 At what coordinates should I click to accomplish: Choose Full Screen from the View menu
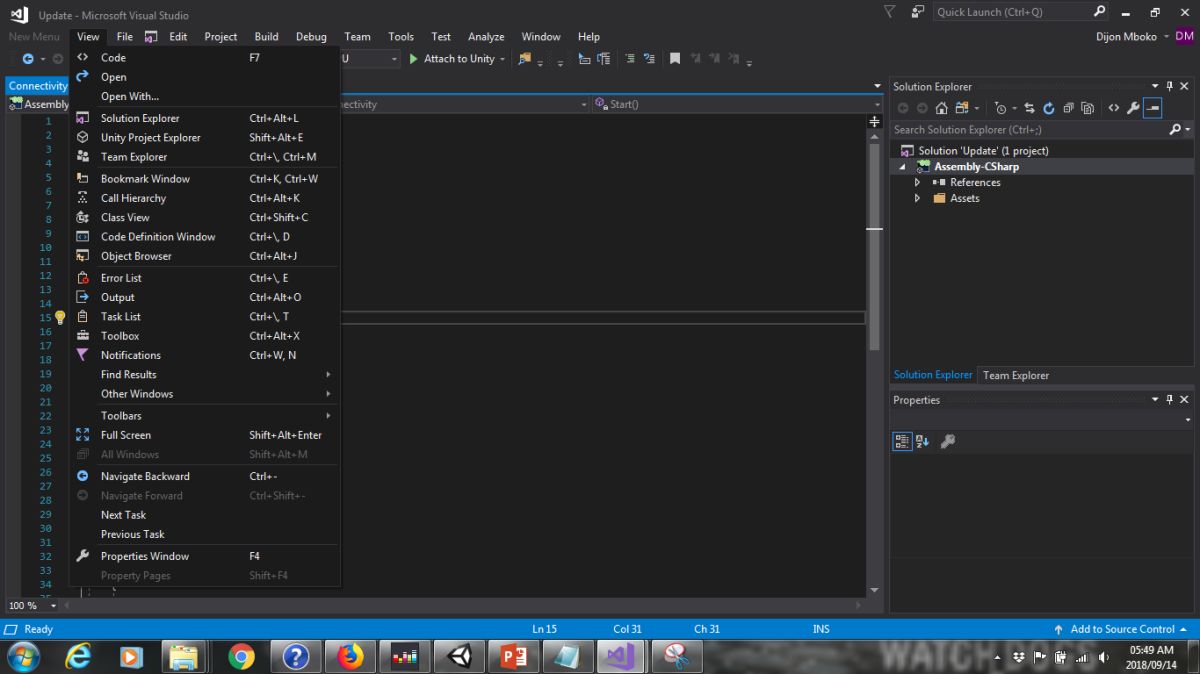tap(205, 435)
